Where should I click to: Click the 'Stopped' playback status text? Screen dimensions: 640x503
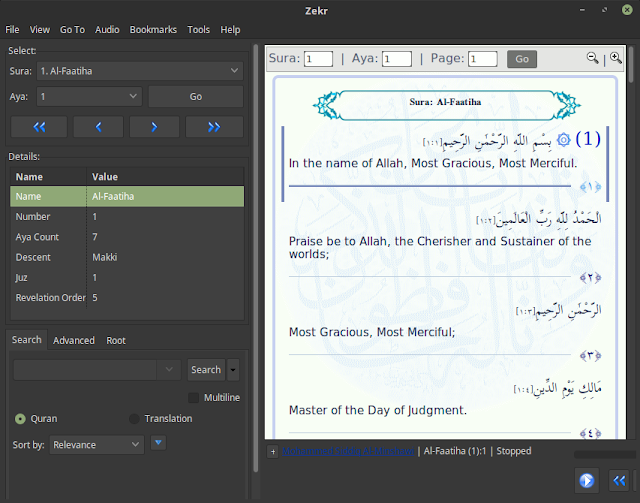(x=514, y=451)
